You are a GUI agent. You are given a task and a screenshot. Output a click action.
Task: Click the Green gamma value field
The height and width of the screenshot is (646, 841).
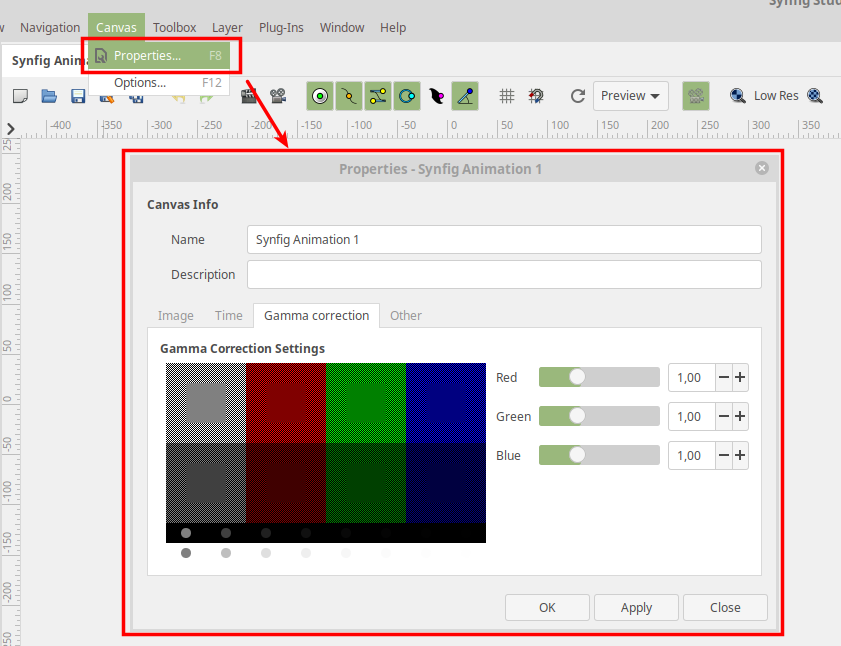click(x=692, y=416)
